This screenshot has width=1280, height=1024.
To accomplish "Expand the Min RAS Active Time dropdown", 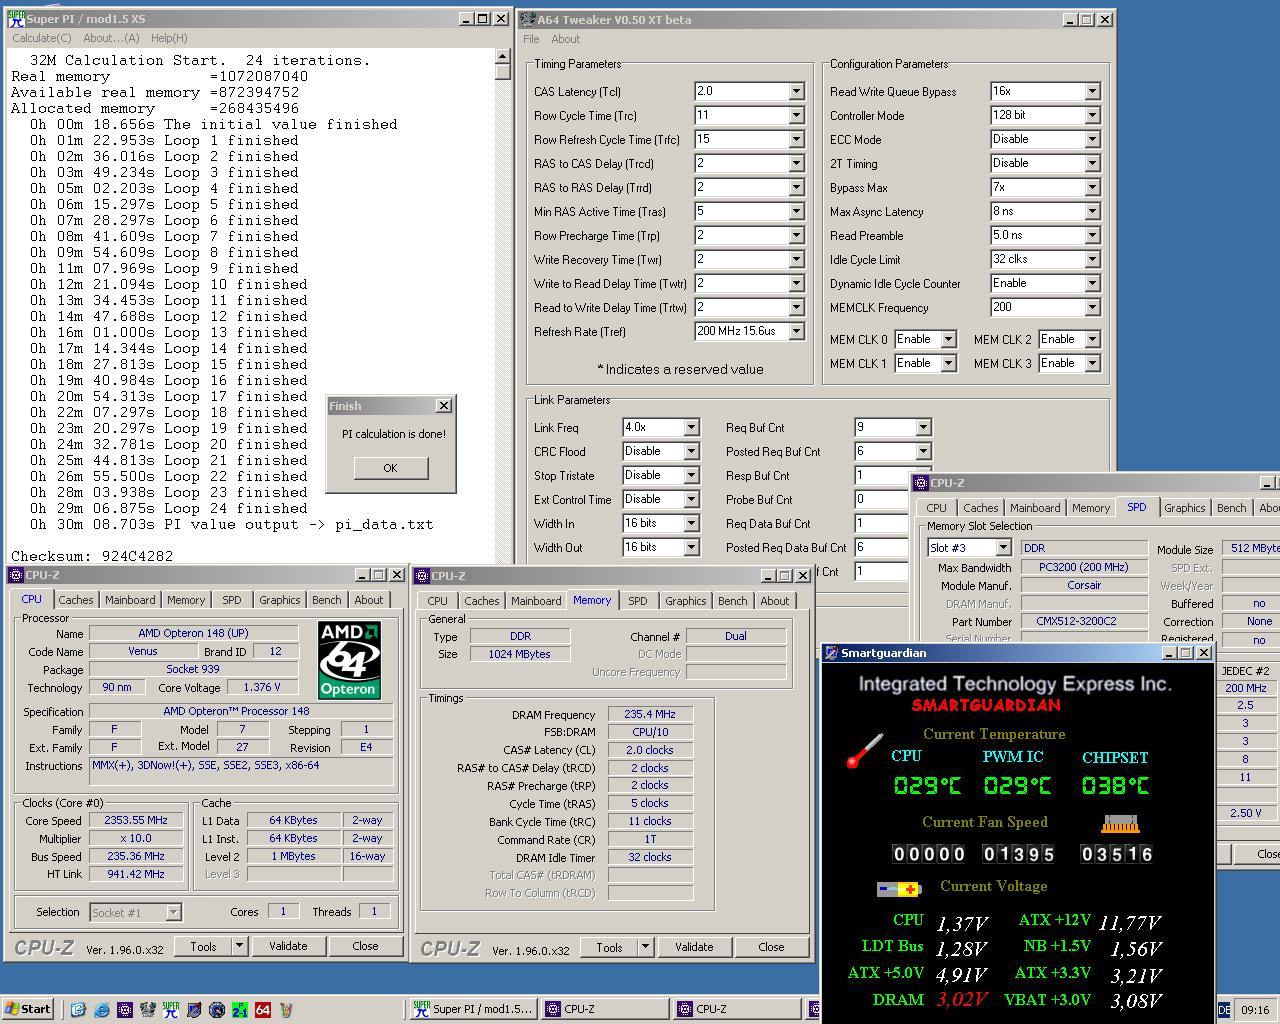I will click(796, 211).
